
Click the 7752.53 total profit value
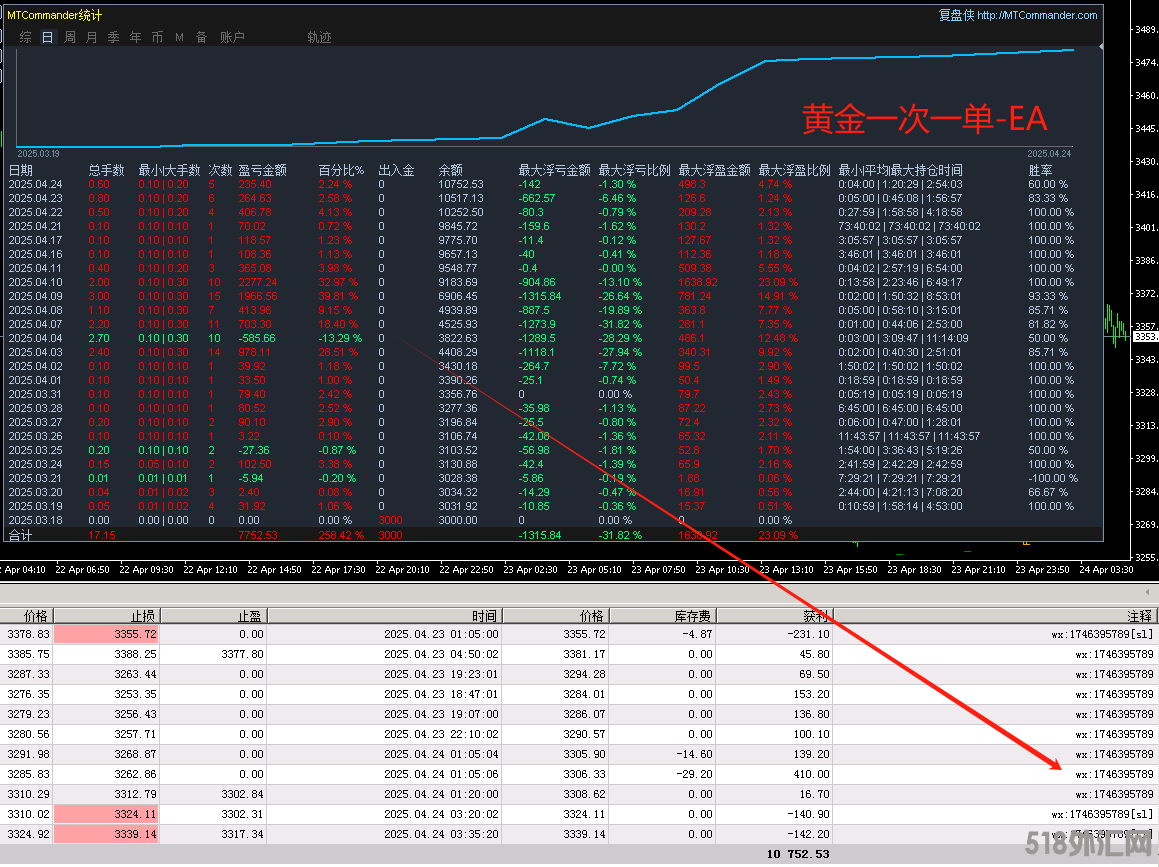pos(257,535)
